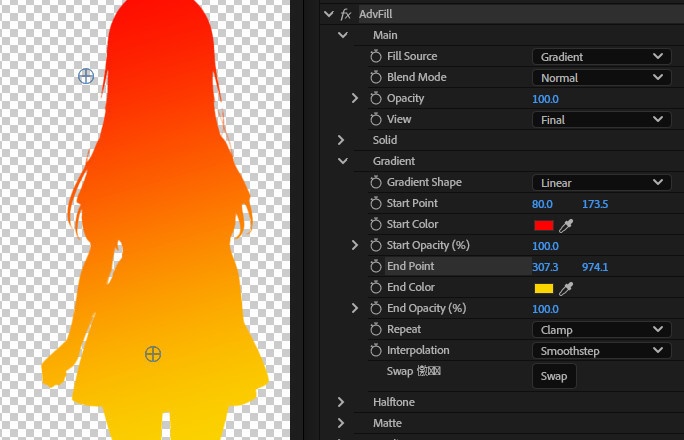Screen dimensions: 684x440
Task: Click the Swap button
Action: click(554, 376)
